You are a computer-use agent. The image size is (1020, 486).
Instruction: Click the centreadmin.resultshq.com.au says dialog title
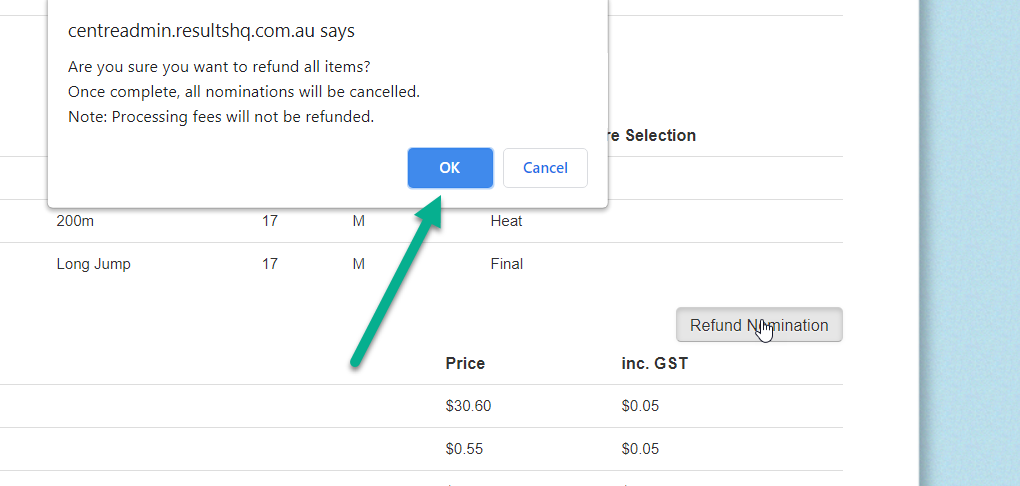point(211,31)
